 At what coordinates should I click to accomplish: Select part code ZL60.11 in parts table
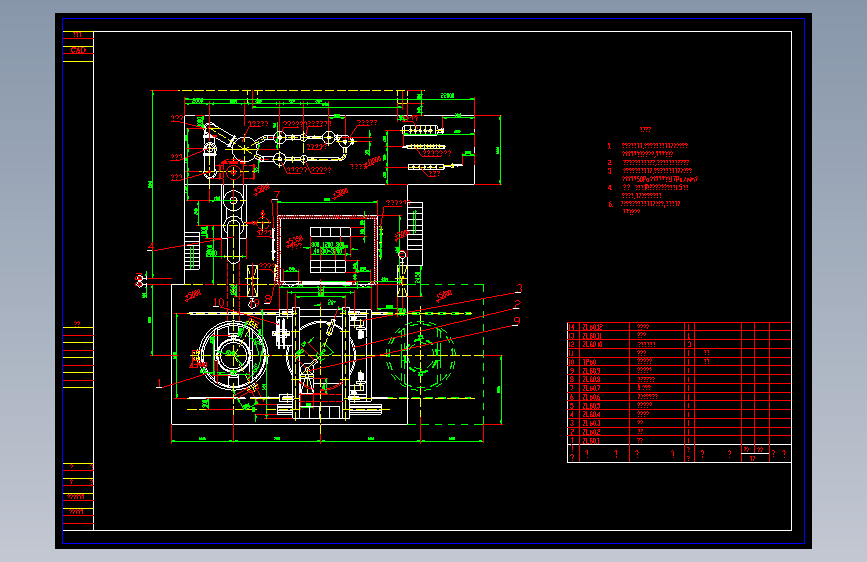click(592, 336)
